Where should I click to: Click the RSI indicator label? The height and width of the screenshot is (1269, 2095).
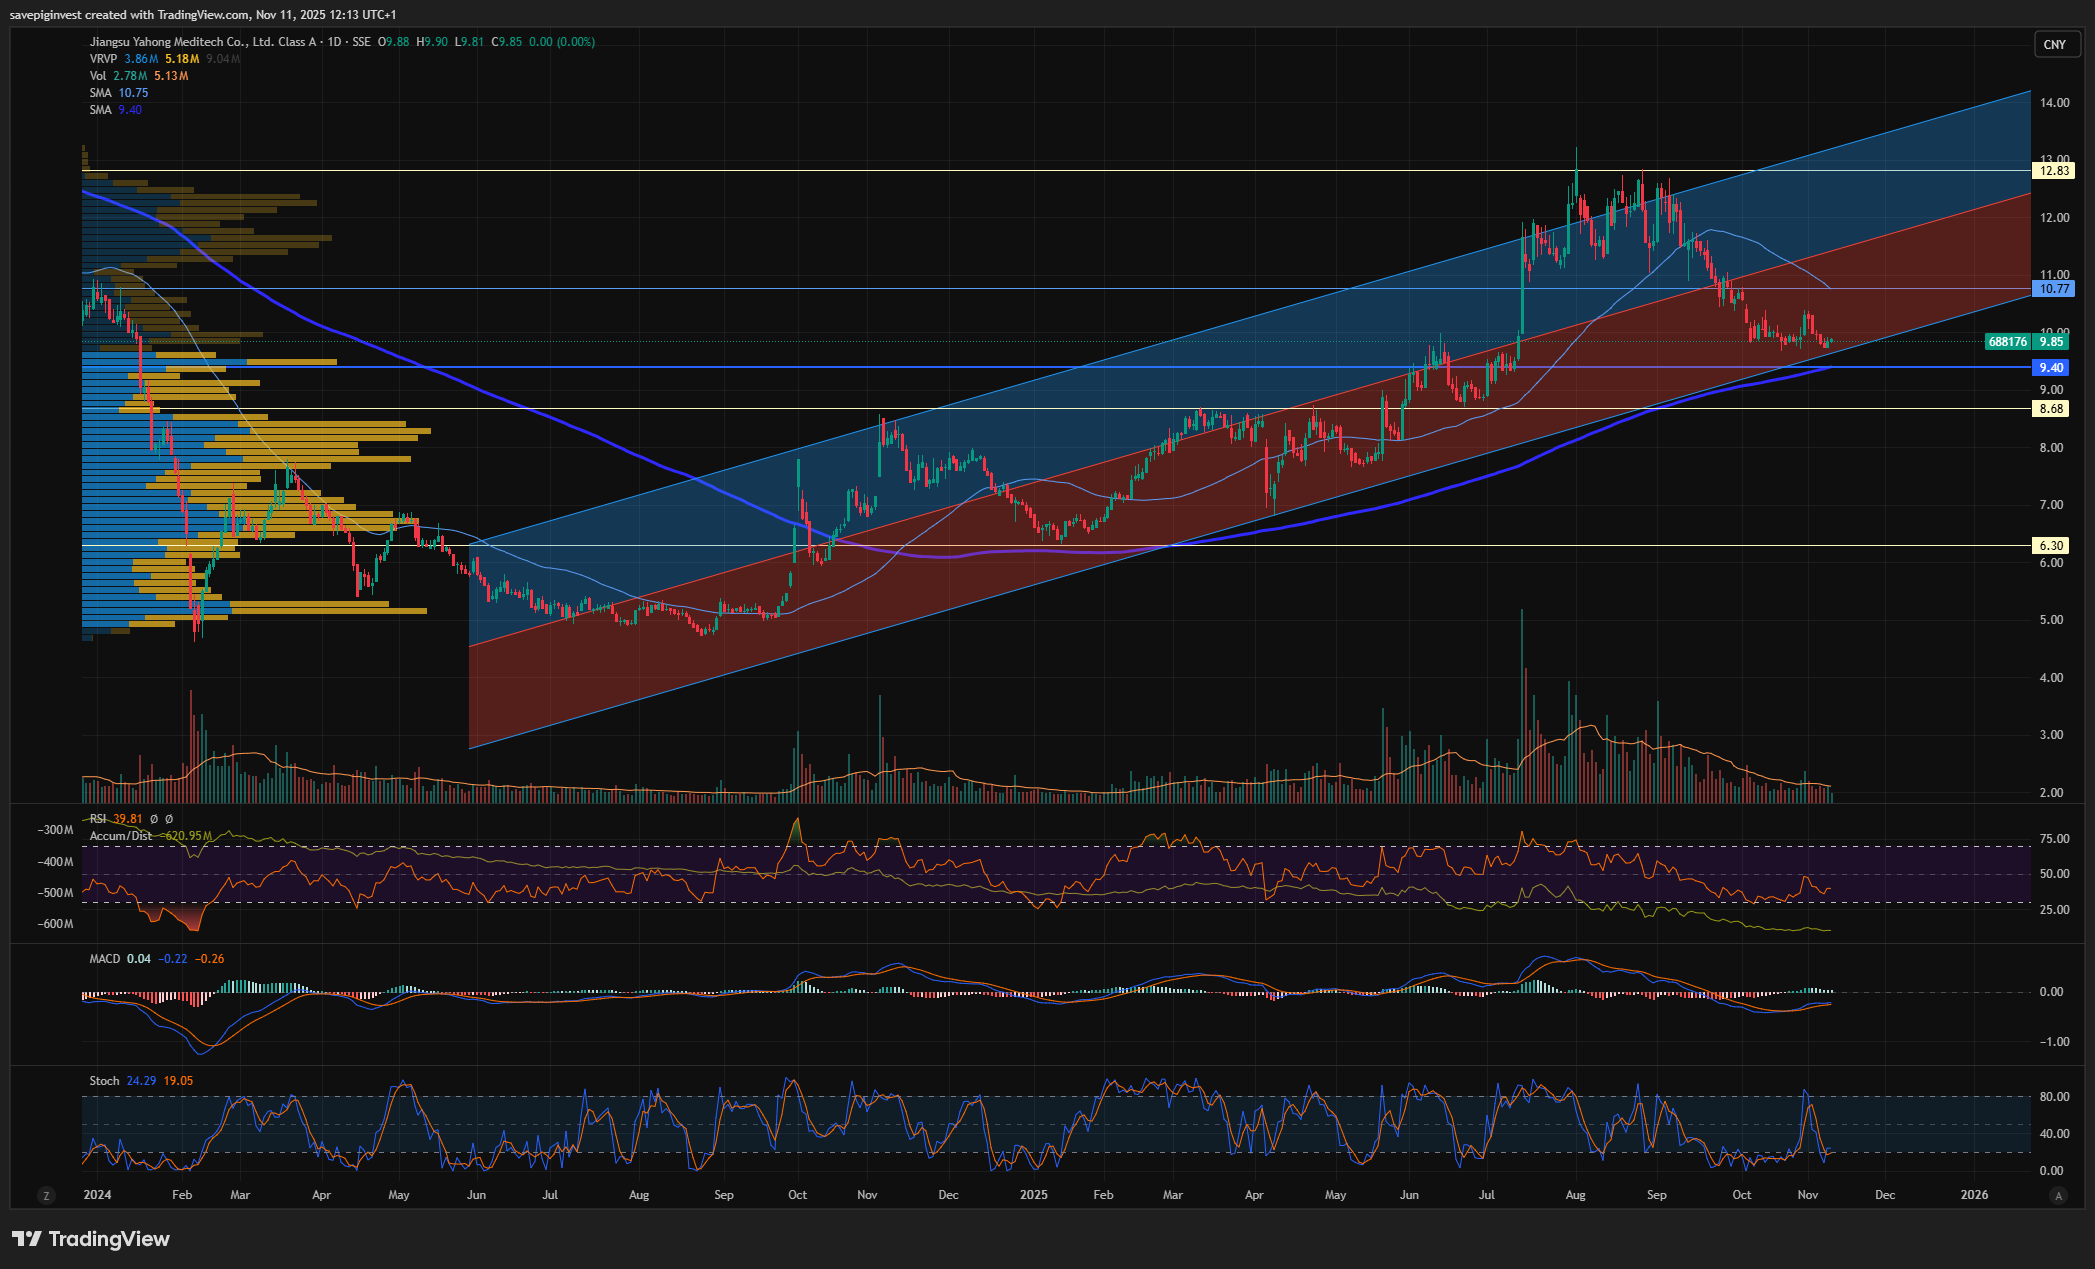point(98,819)
